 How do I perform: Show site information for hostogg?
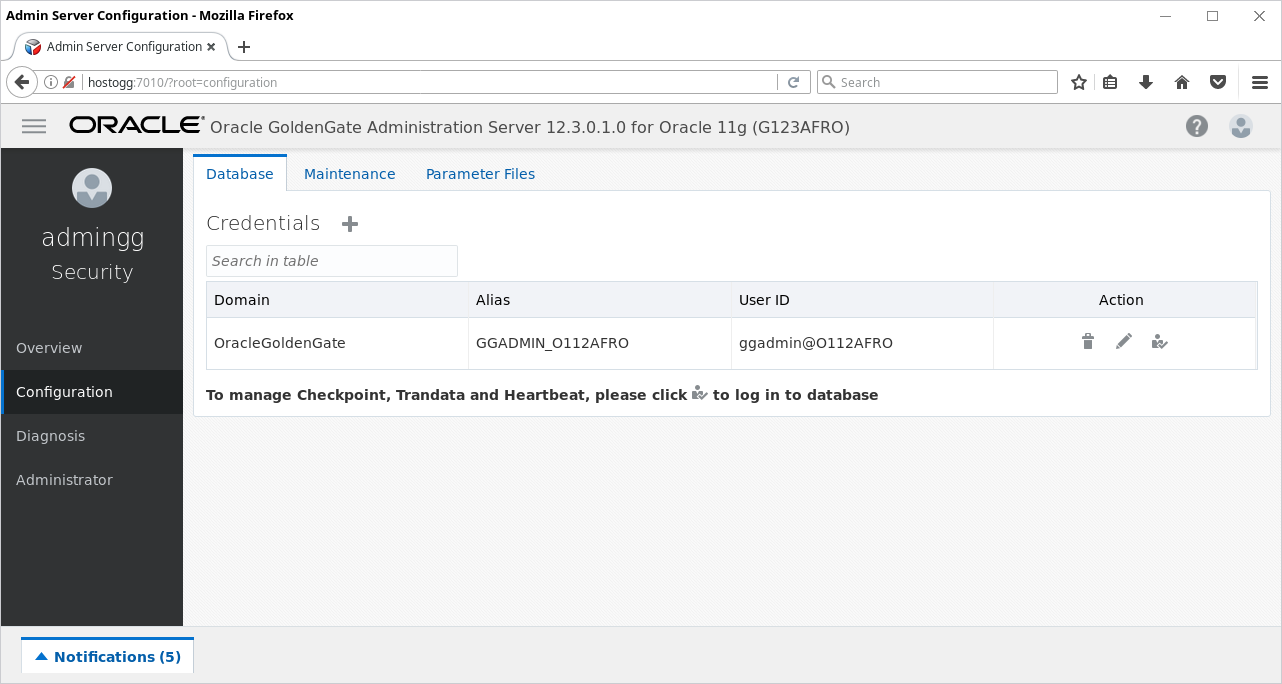50,82
